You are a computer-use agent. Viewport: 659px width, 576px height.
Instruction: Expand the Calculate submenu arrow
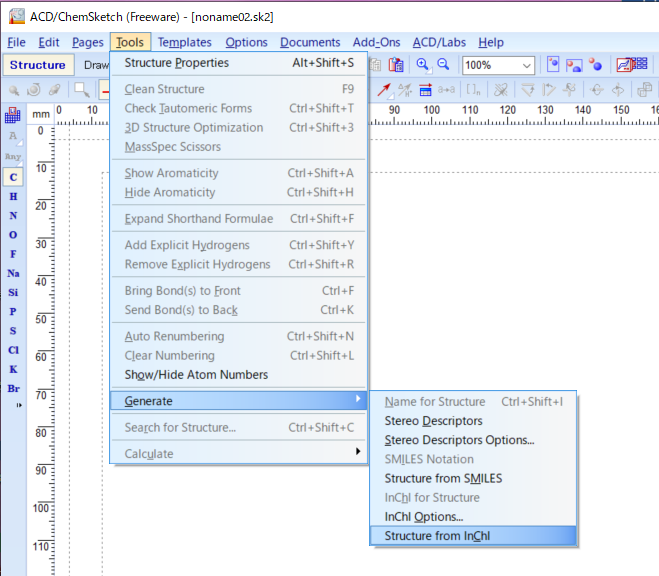coord(358,451)
